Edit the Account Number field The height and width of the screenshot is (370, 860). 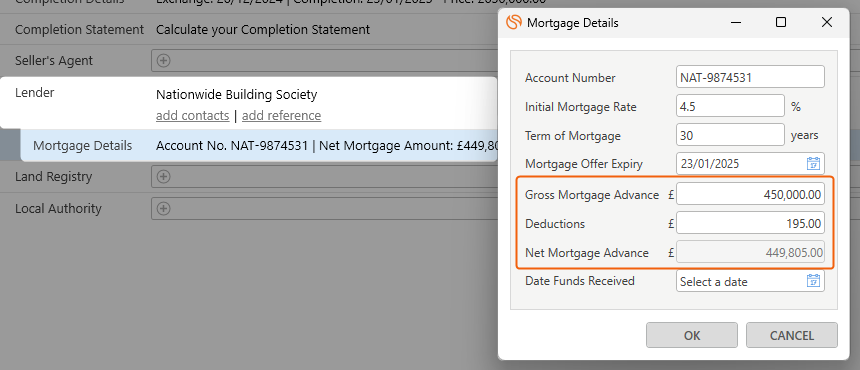click(750, 77)
